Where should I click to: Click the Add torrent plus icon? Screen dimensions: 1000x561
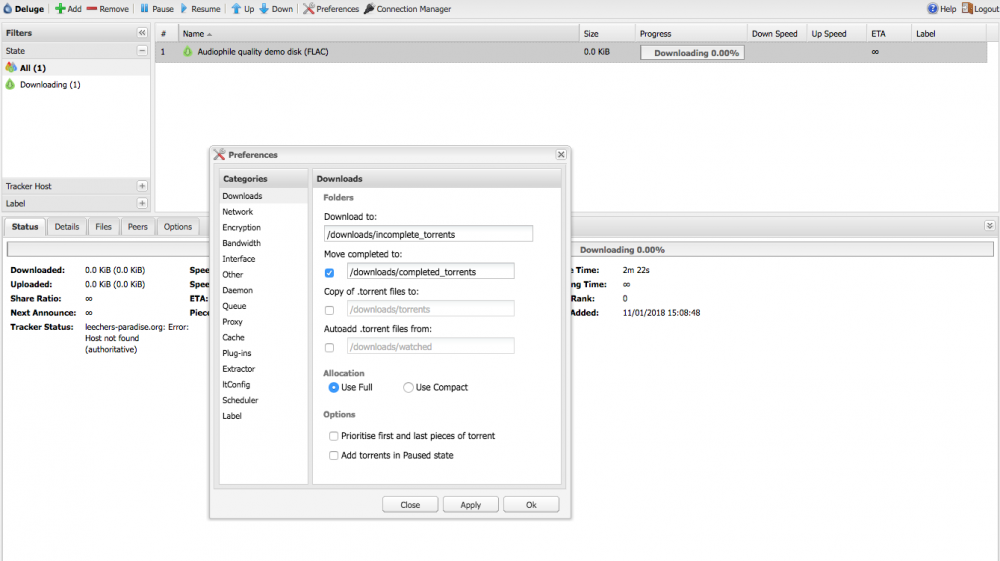click(x=60, y=9)
